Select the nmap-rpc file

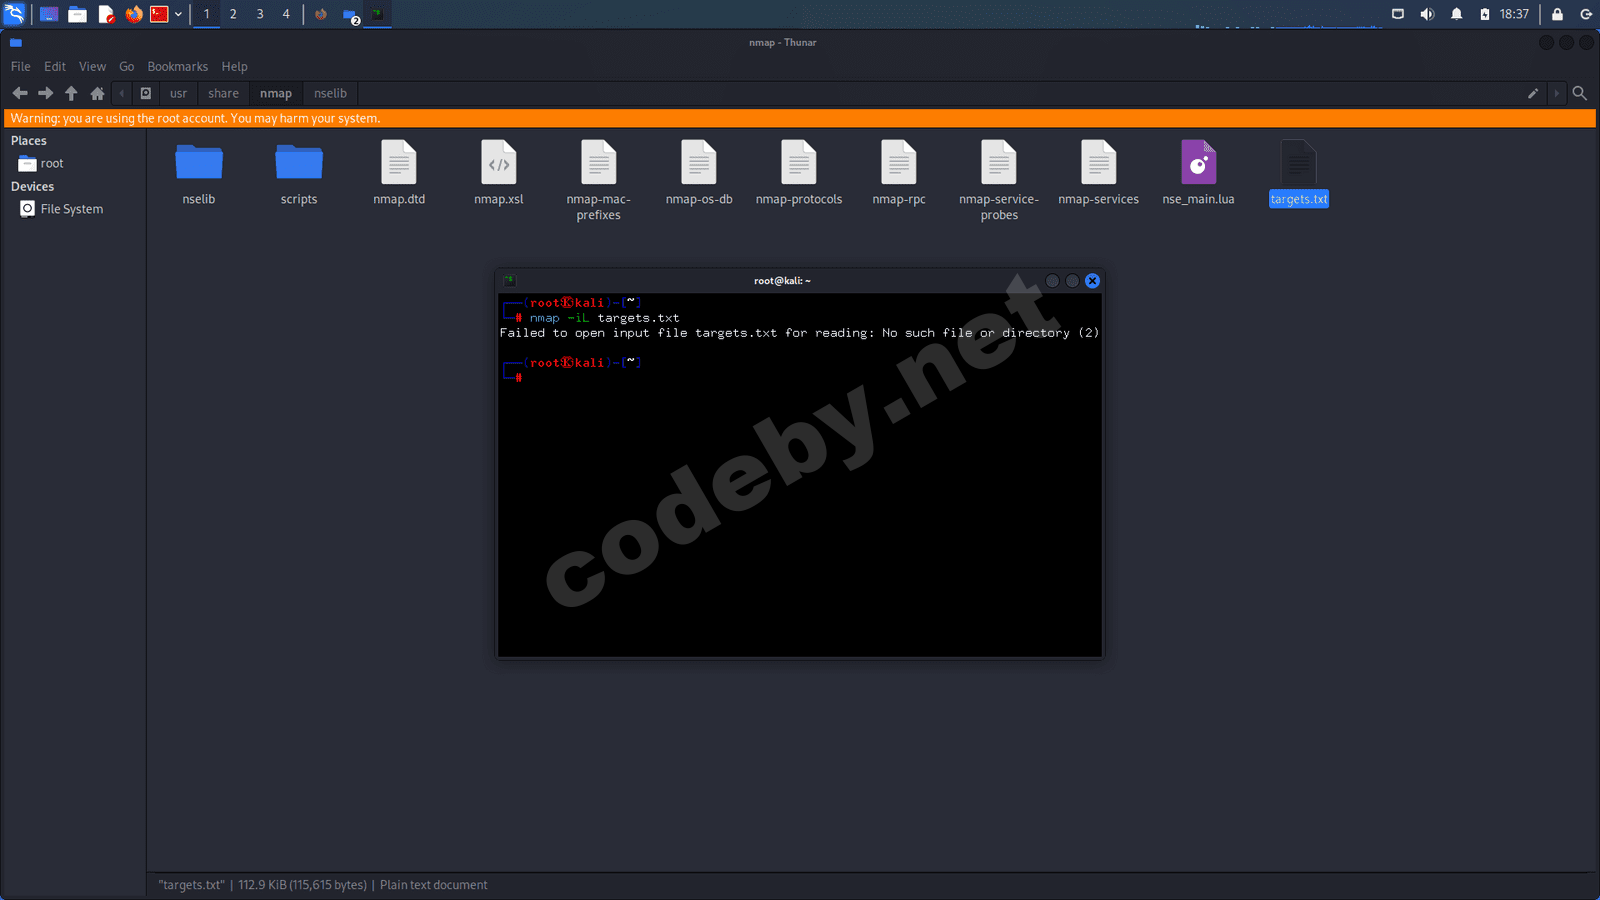(x=899, y=174)
